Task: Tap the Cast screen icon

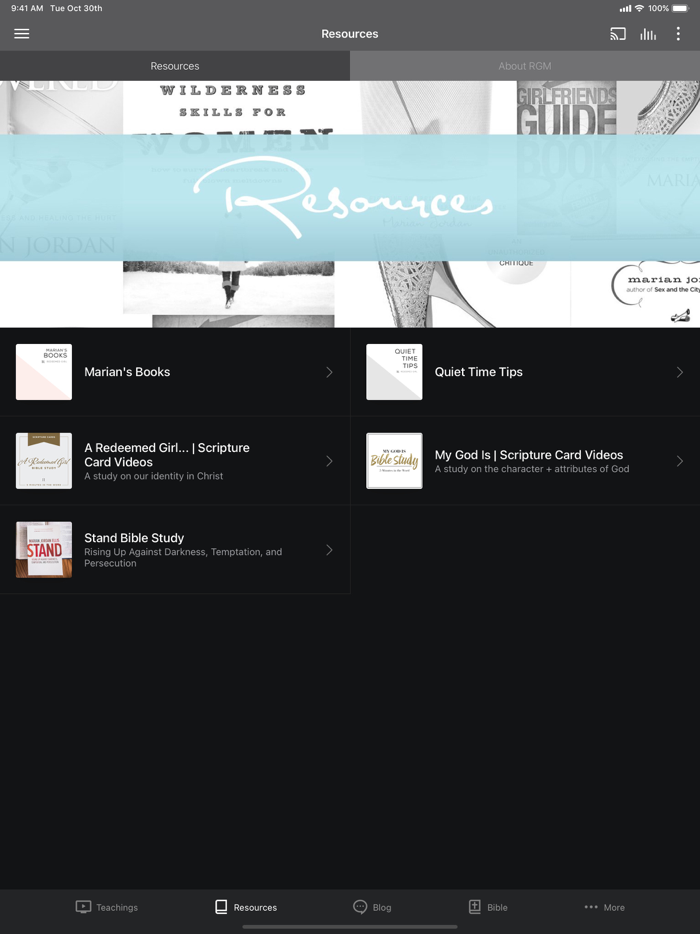Action: 618,34
